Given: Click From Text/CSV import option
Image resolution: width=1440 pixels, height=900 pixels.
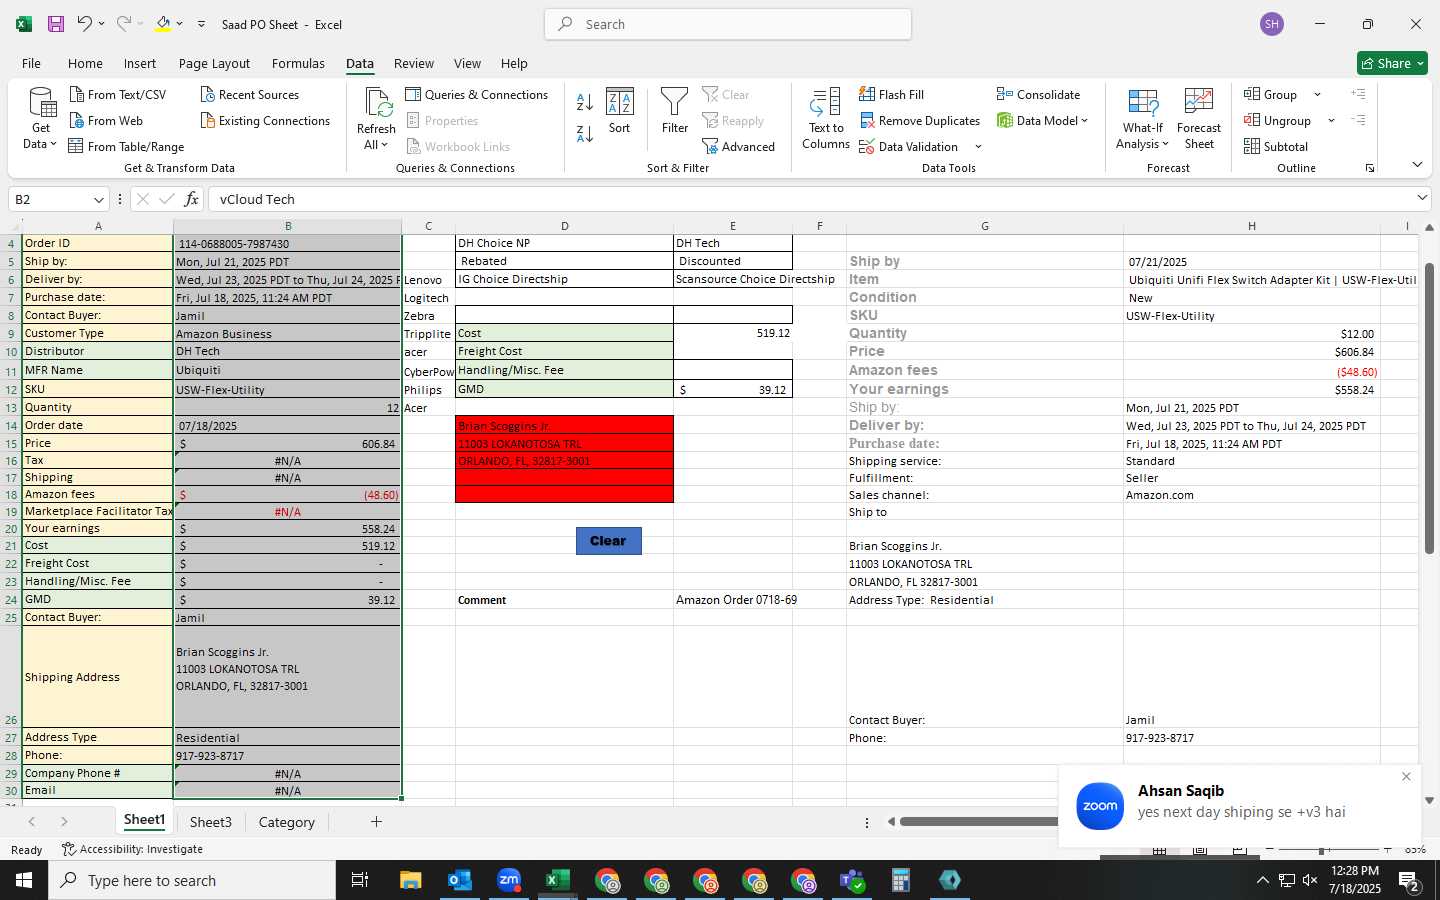Looking at the screenshot, I should click(118, 94).
